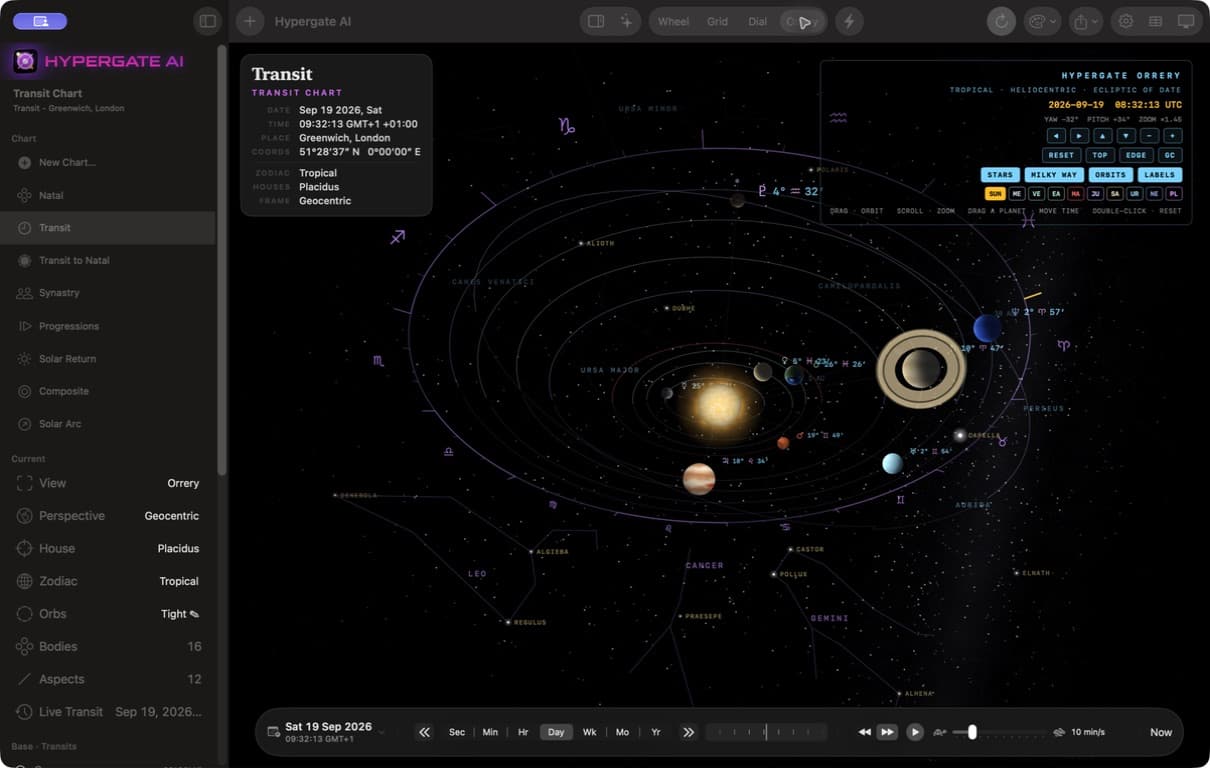Toggle the MA Mars body chip
Viewport: 1210px width, 768px height.
(x=1075, y=194)
